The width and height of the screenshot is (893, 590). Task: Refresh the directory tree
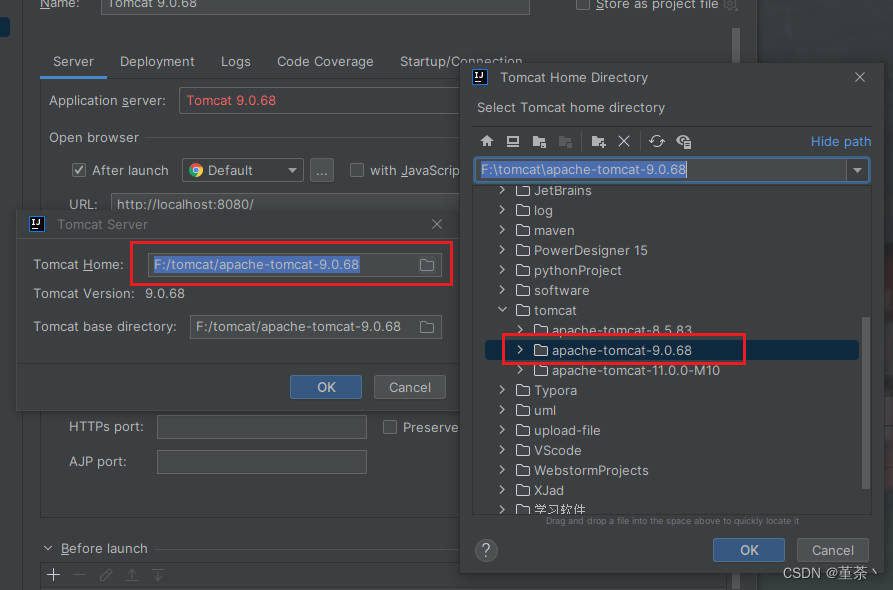click(657, 141)
